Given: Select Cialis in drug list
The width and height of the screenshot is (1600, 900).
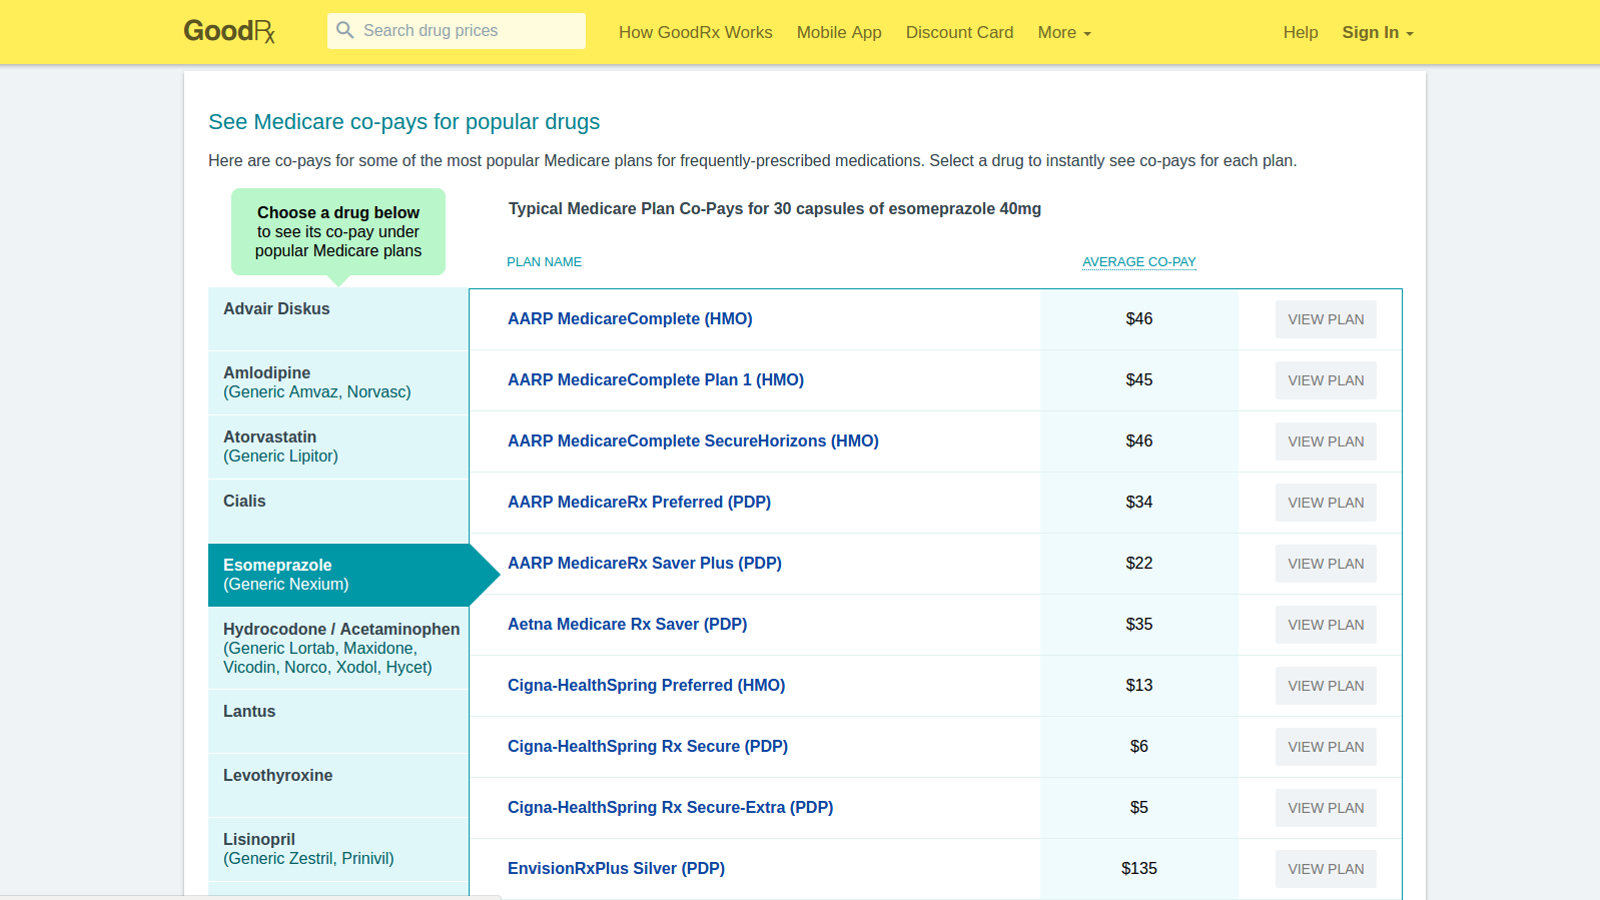Looking at the screenshot, I should point(338,511).
